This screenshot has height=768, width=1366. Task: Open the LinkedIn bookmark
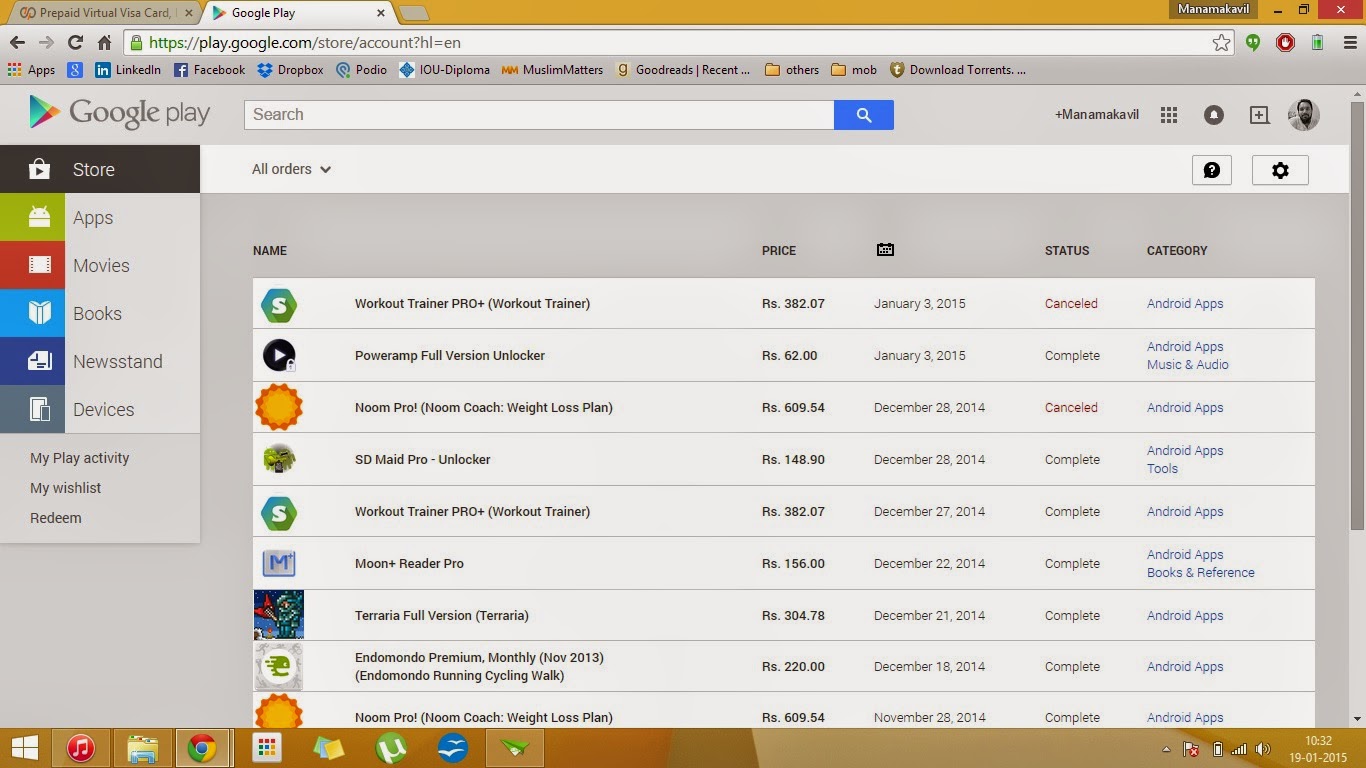click(128, 70)
